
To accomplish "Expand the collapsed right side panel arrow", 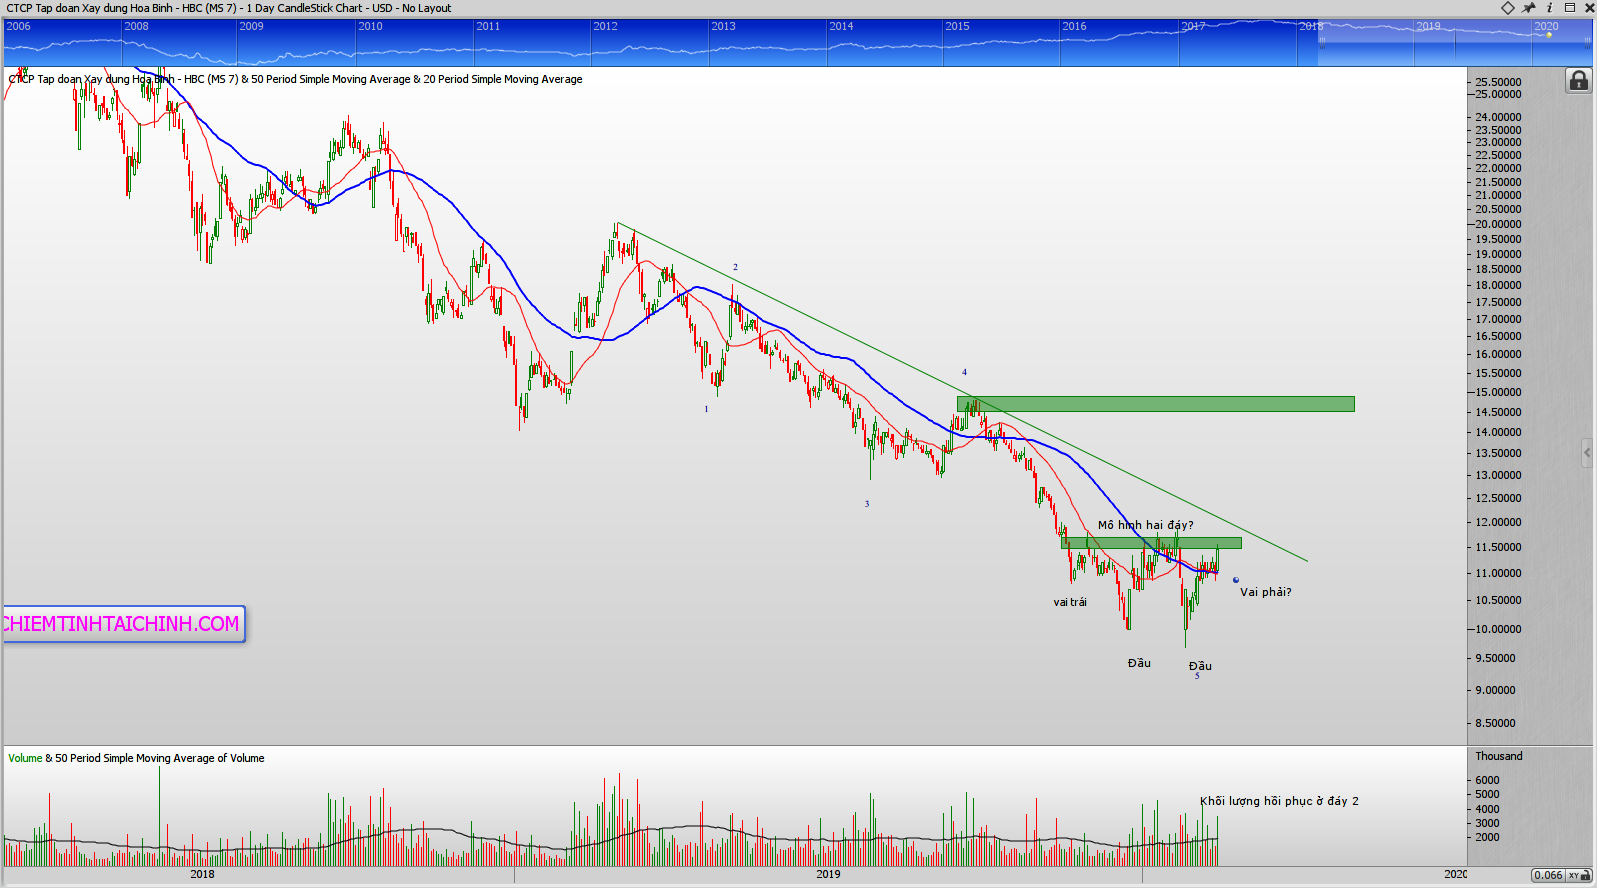I will [1587, 453].
